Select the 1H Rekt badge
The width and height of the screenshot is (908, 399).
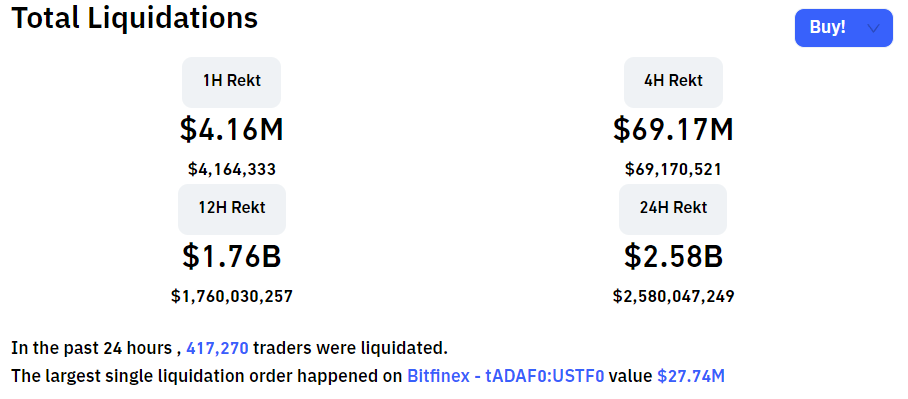[232, 82]
